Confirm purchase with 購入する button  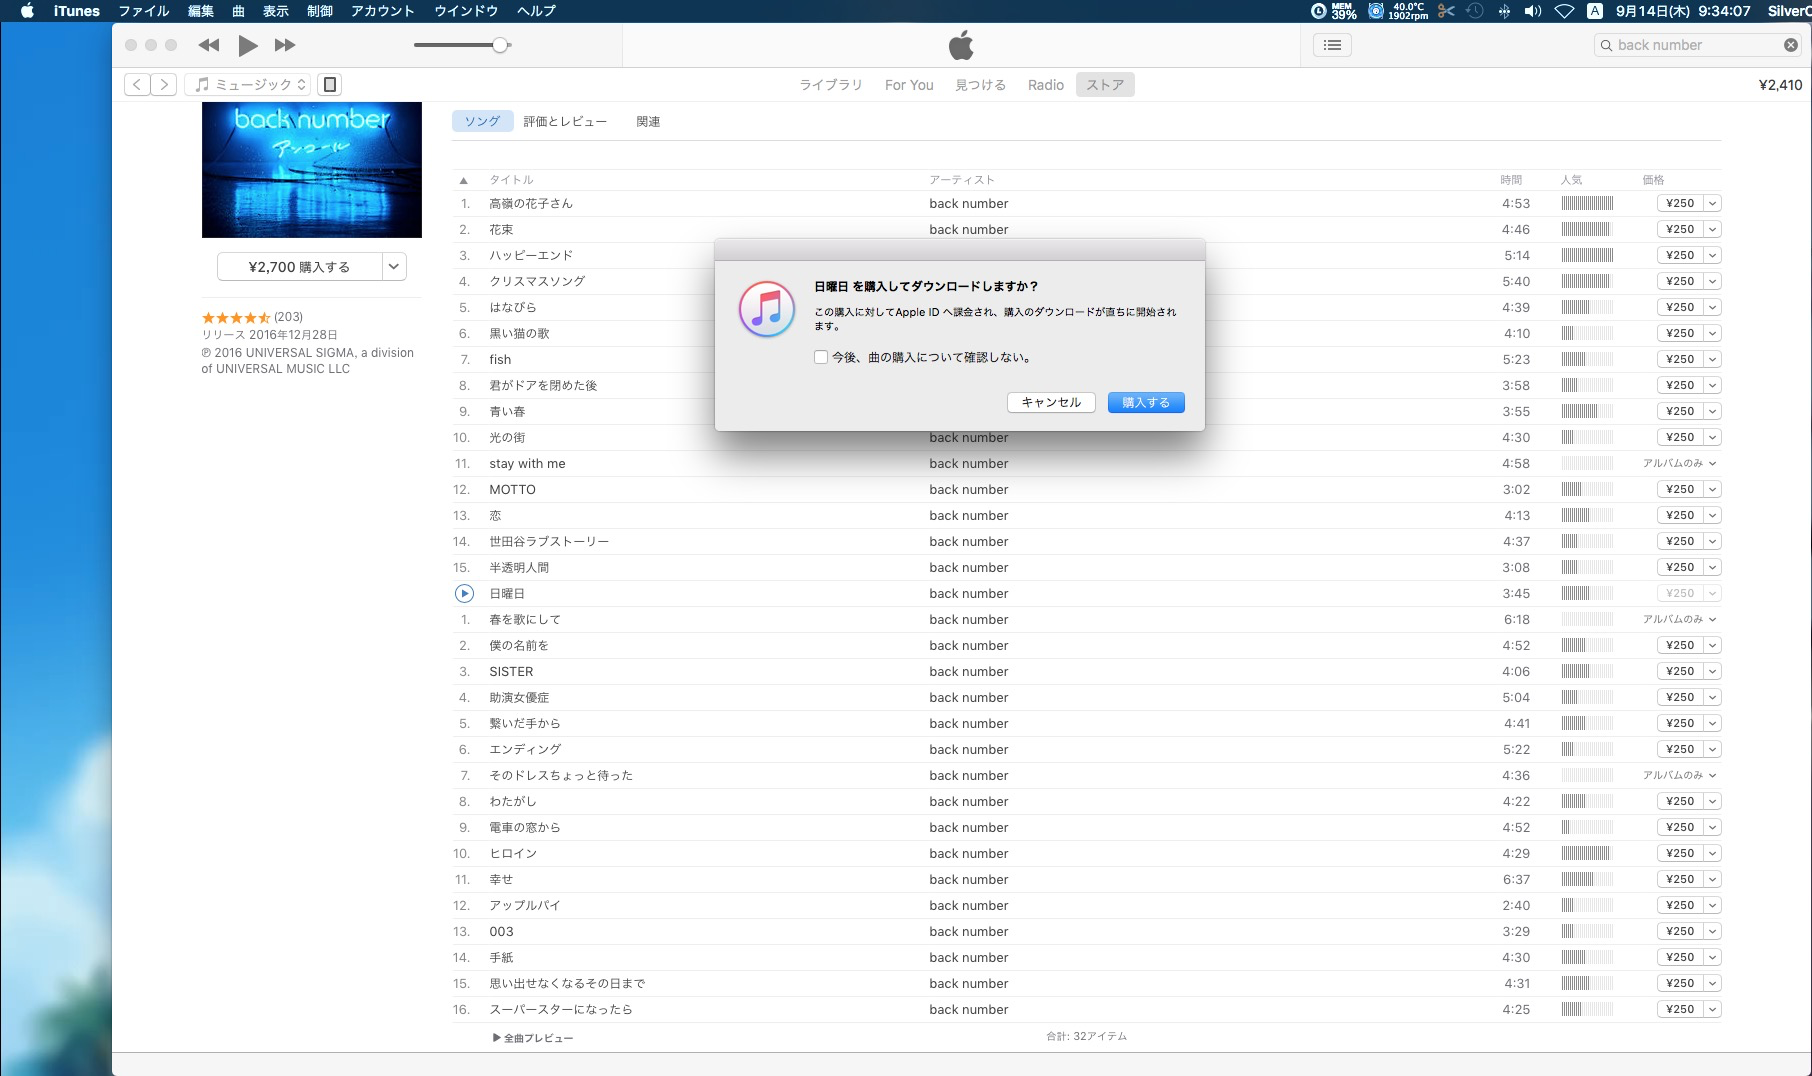coord(1146,402)
